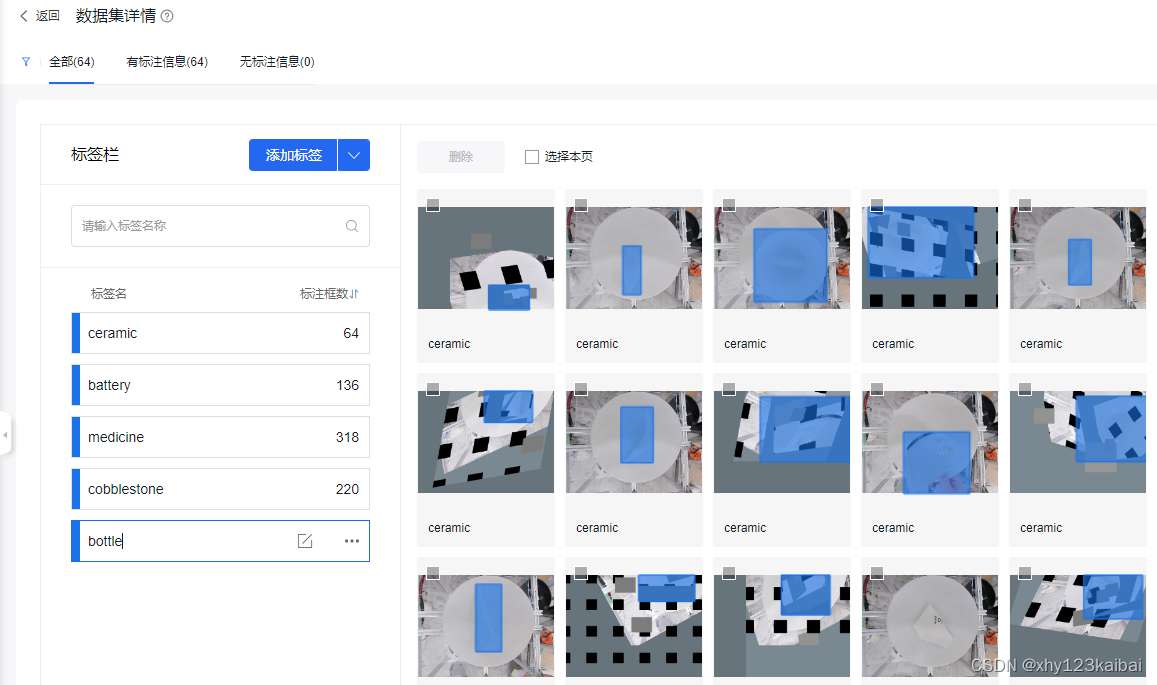This screenshot has height=685, width=1157.
Task: Open unannotated white disc thumbnail in row three
Action: tap(930, 625)
